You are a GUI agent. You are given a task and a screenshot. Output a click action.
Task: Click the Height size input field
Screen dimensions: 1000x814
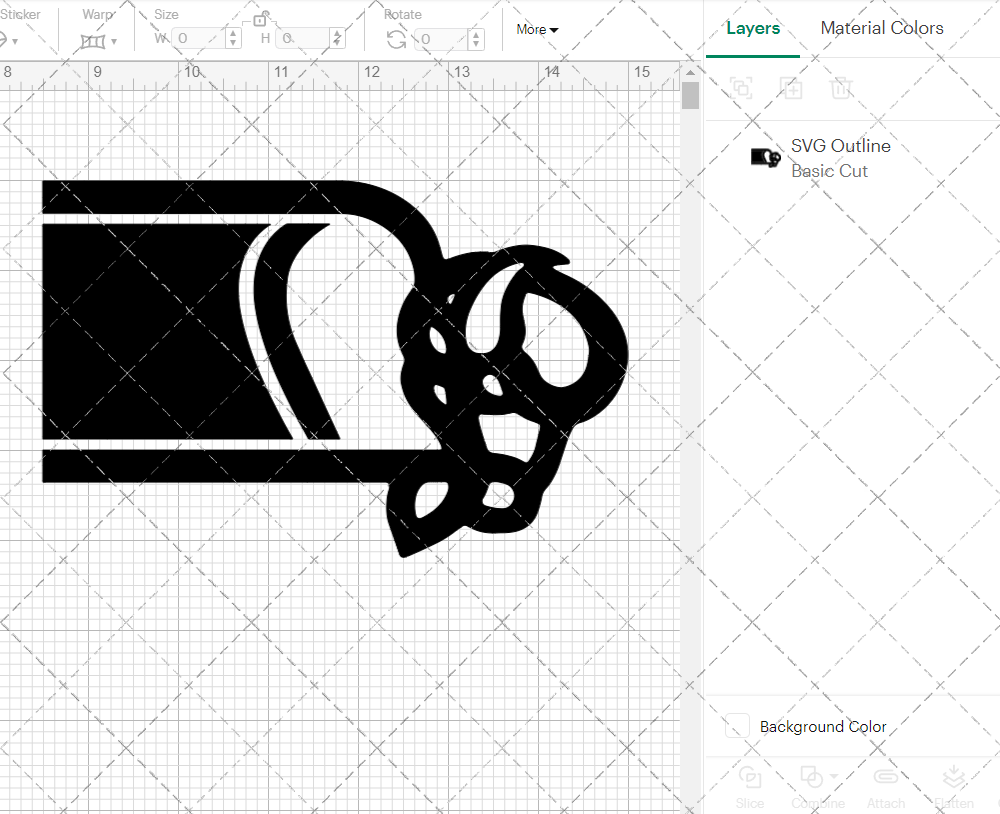pos(304,38)
